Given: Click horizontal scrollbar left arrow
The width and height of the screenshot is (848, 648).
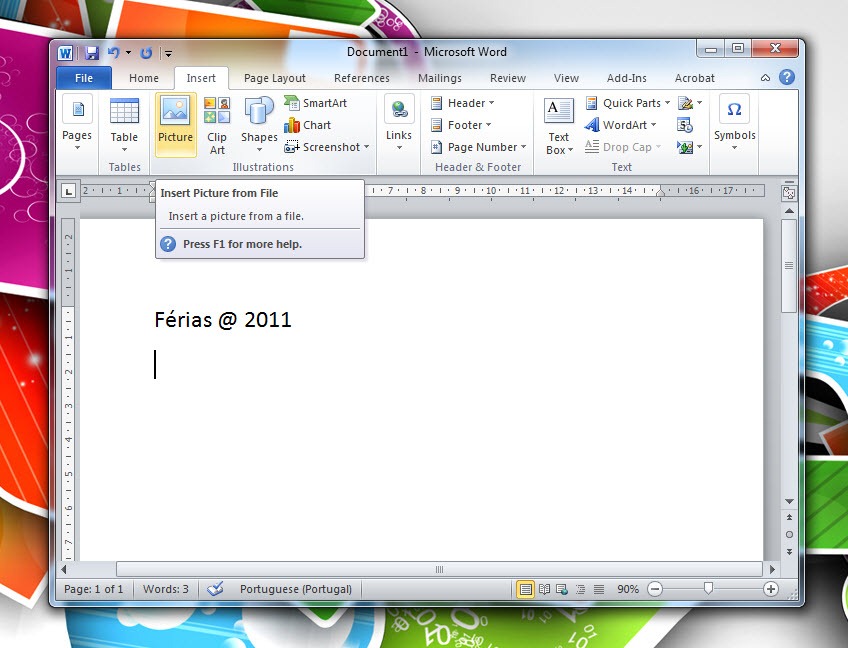Looking at the screenshot, I should coord(64,569).
